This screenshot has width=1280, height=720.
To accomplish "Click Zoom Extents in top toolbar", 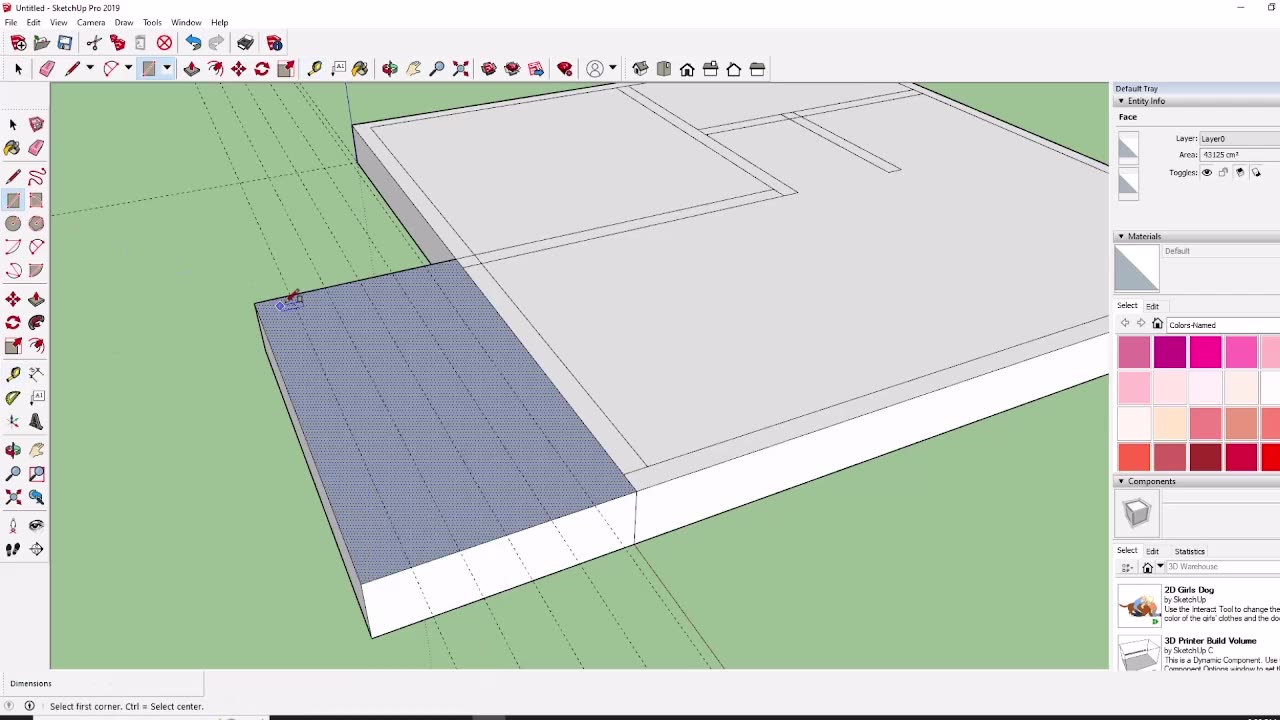I will (x=461, y=69).
